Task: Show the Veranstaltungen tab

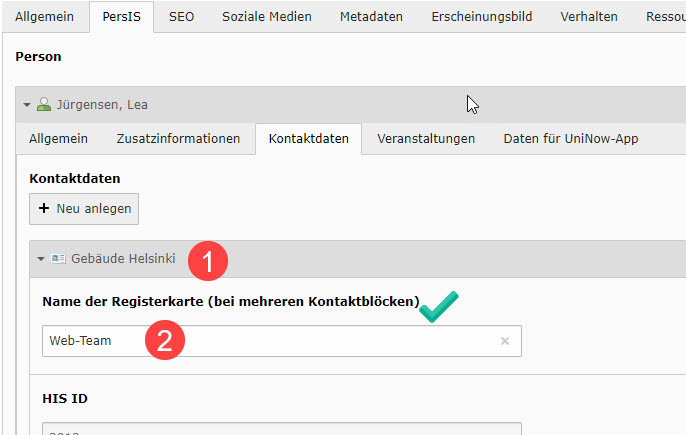Action: tap(425, 139)
